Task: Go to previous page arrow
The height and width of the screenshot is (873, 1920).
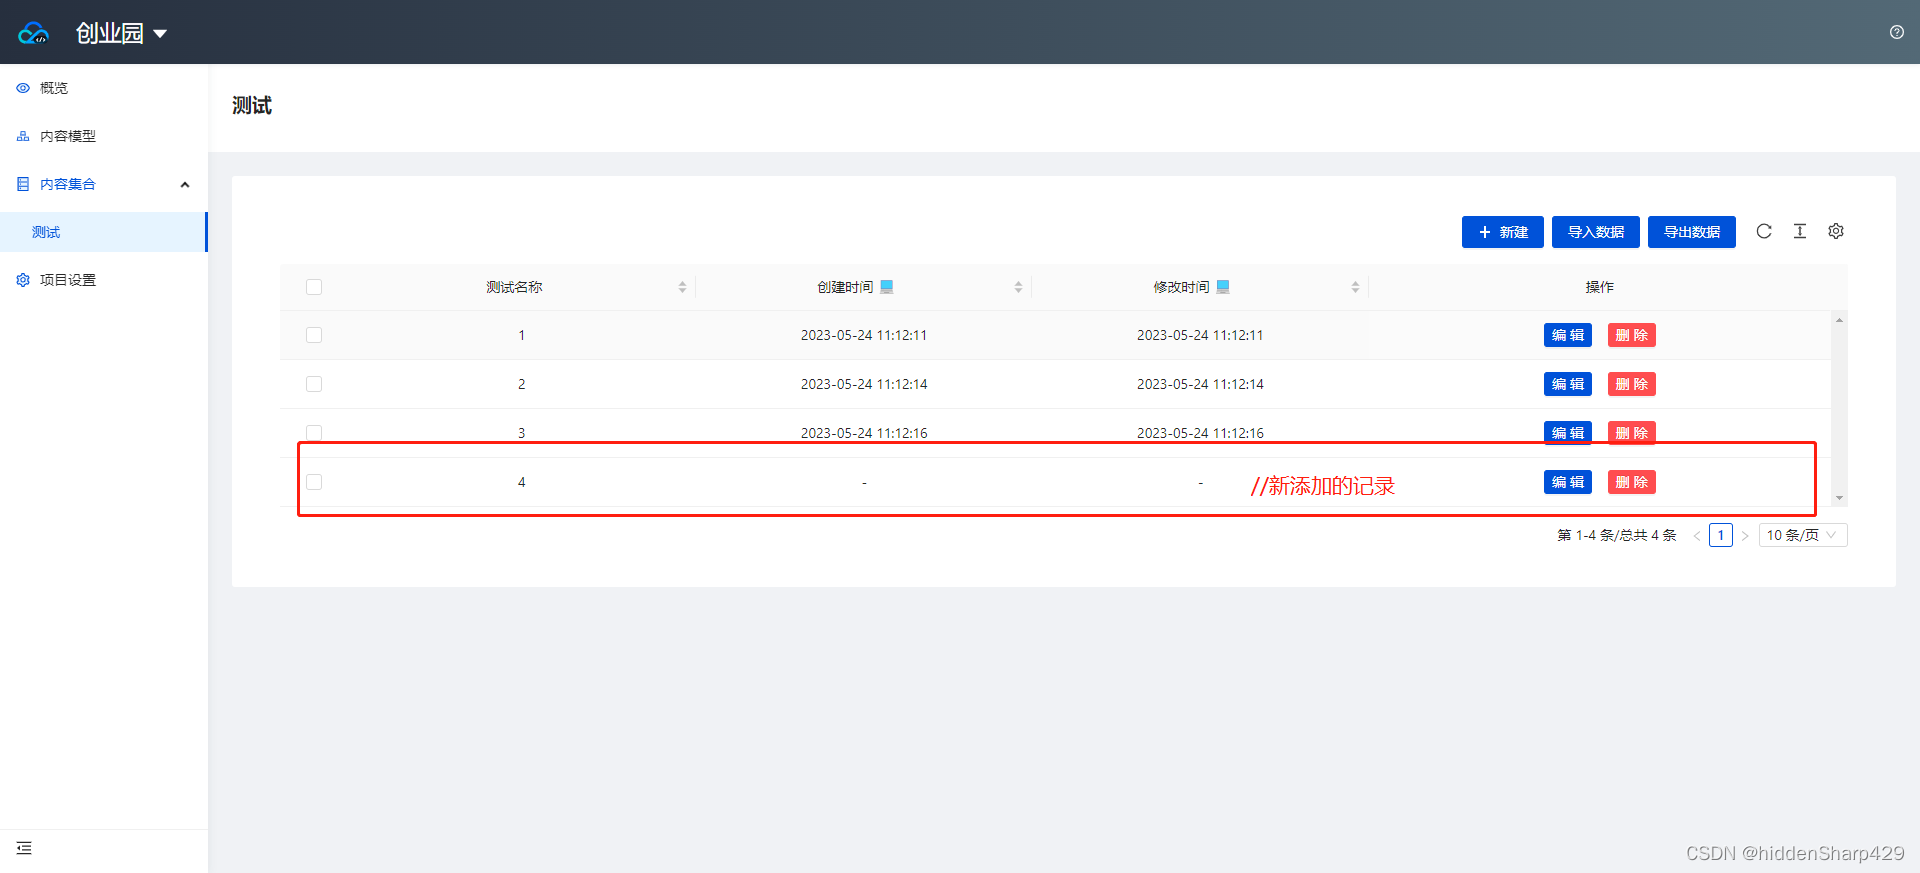Action: [x=1697, y=536]
